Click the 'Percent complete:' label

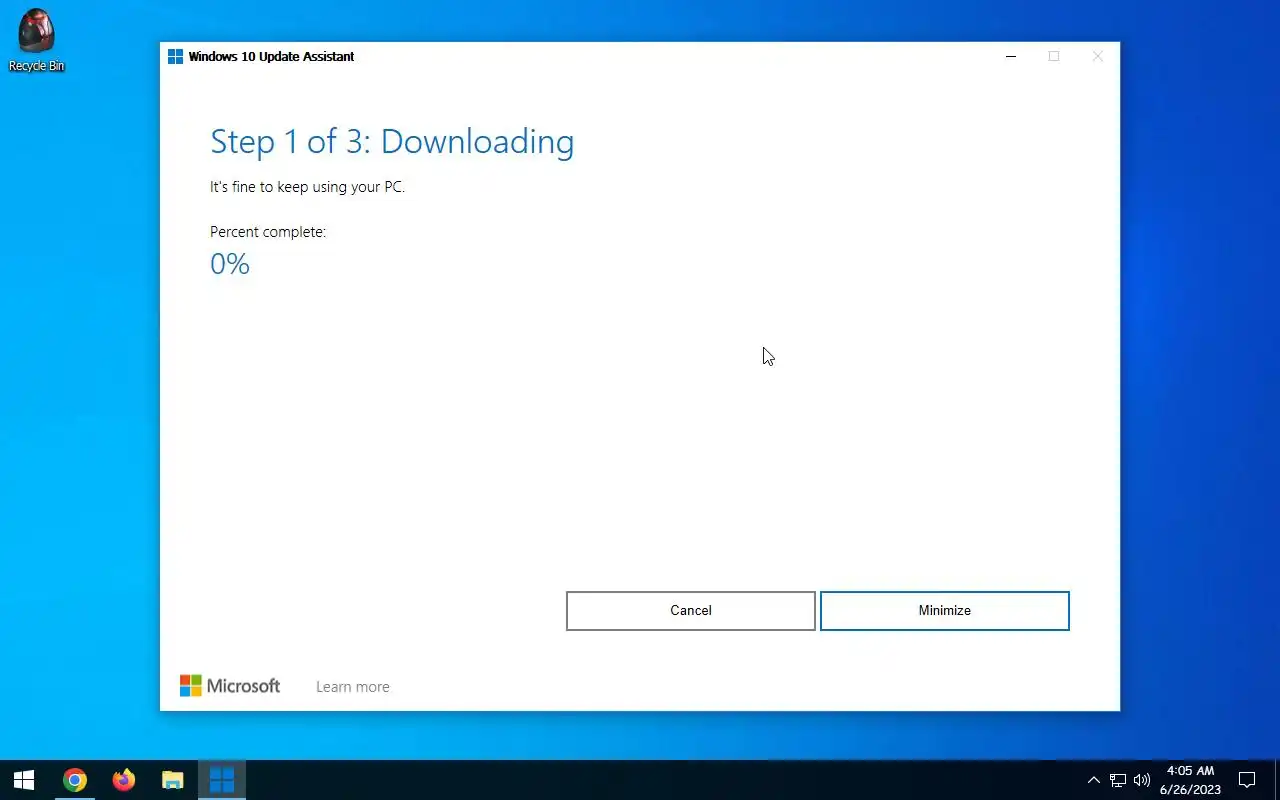[x=268, y=232]
